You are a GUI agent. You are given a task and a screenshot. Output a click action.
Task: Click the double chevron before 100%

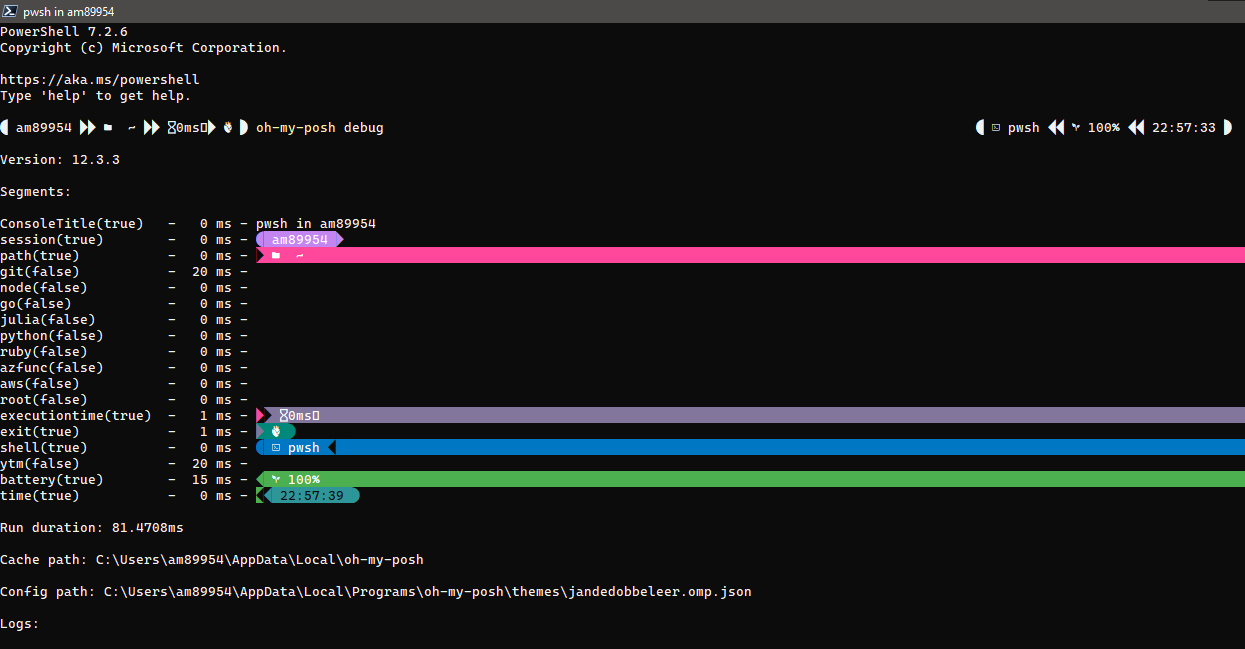point(1057,127)
